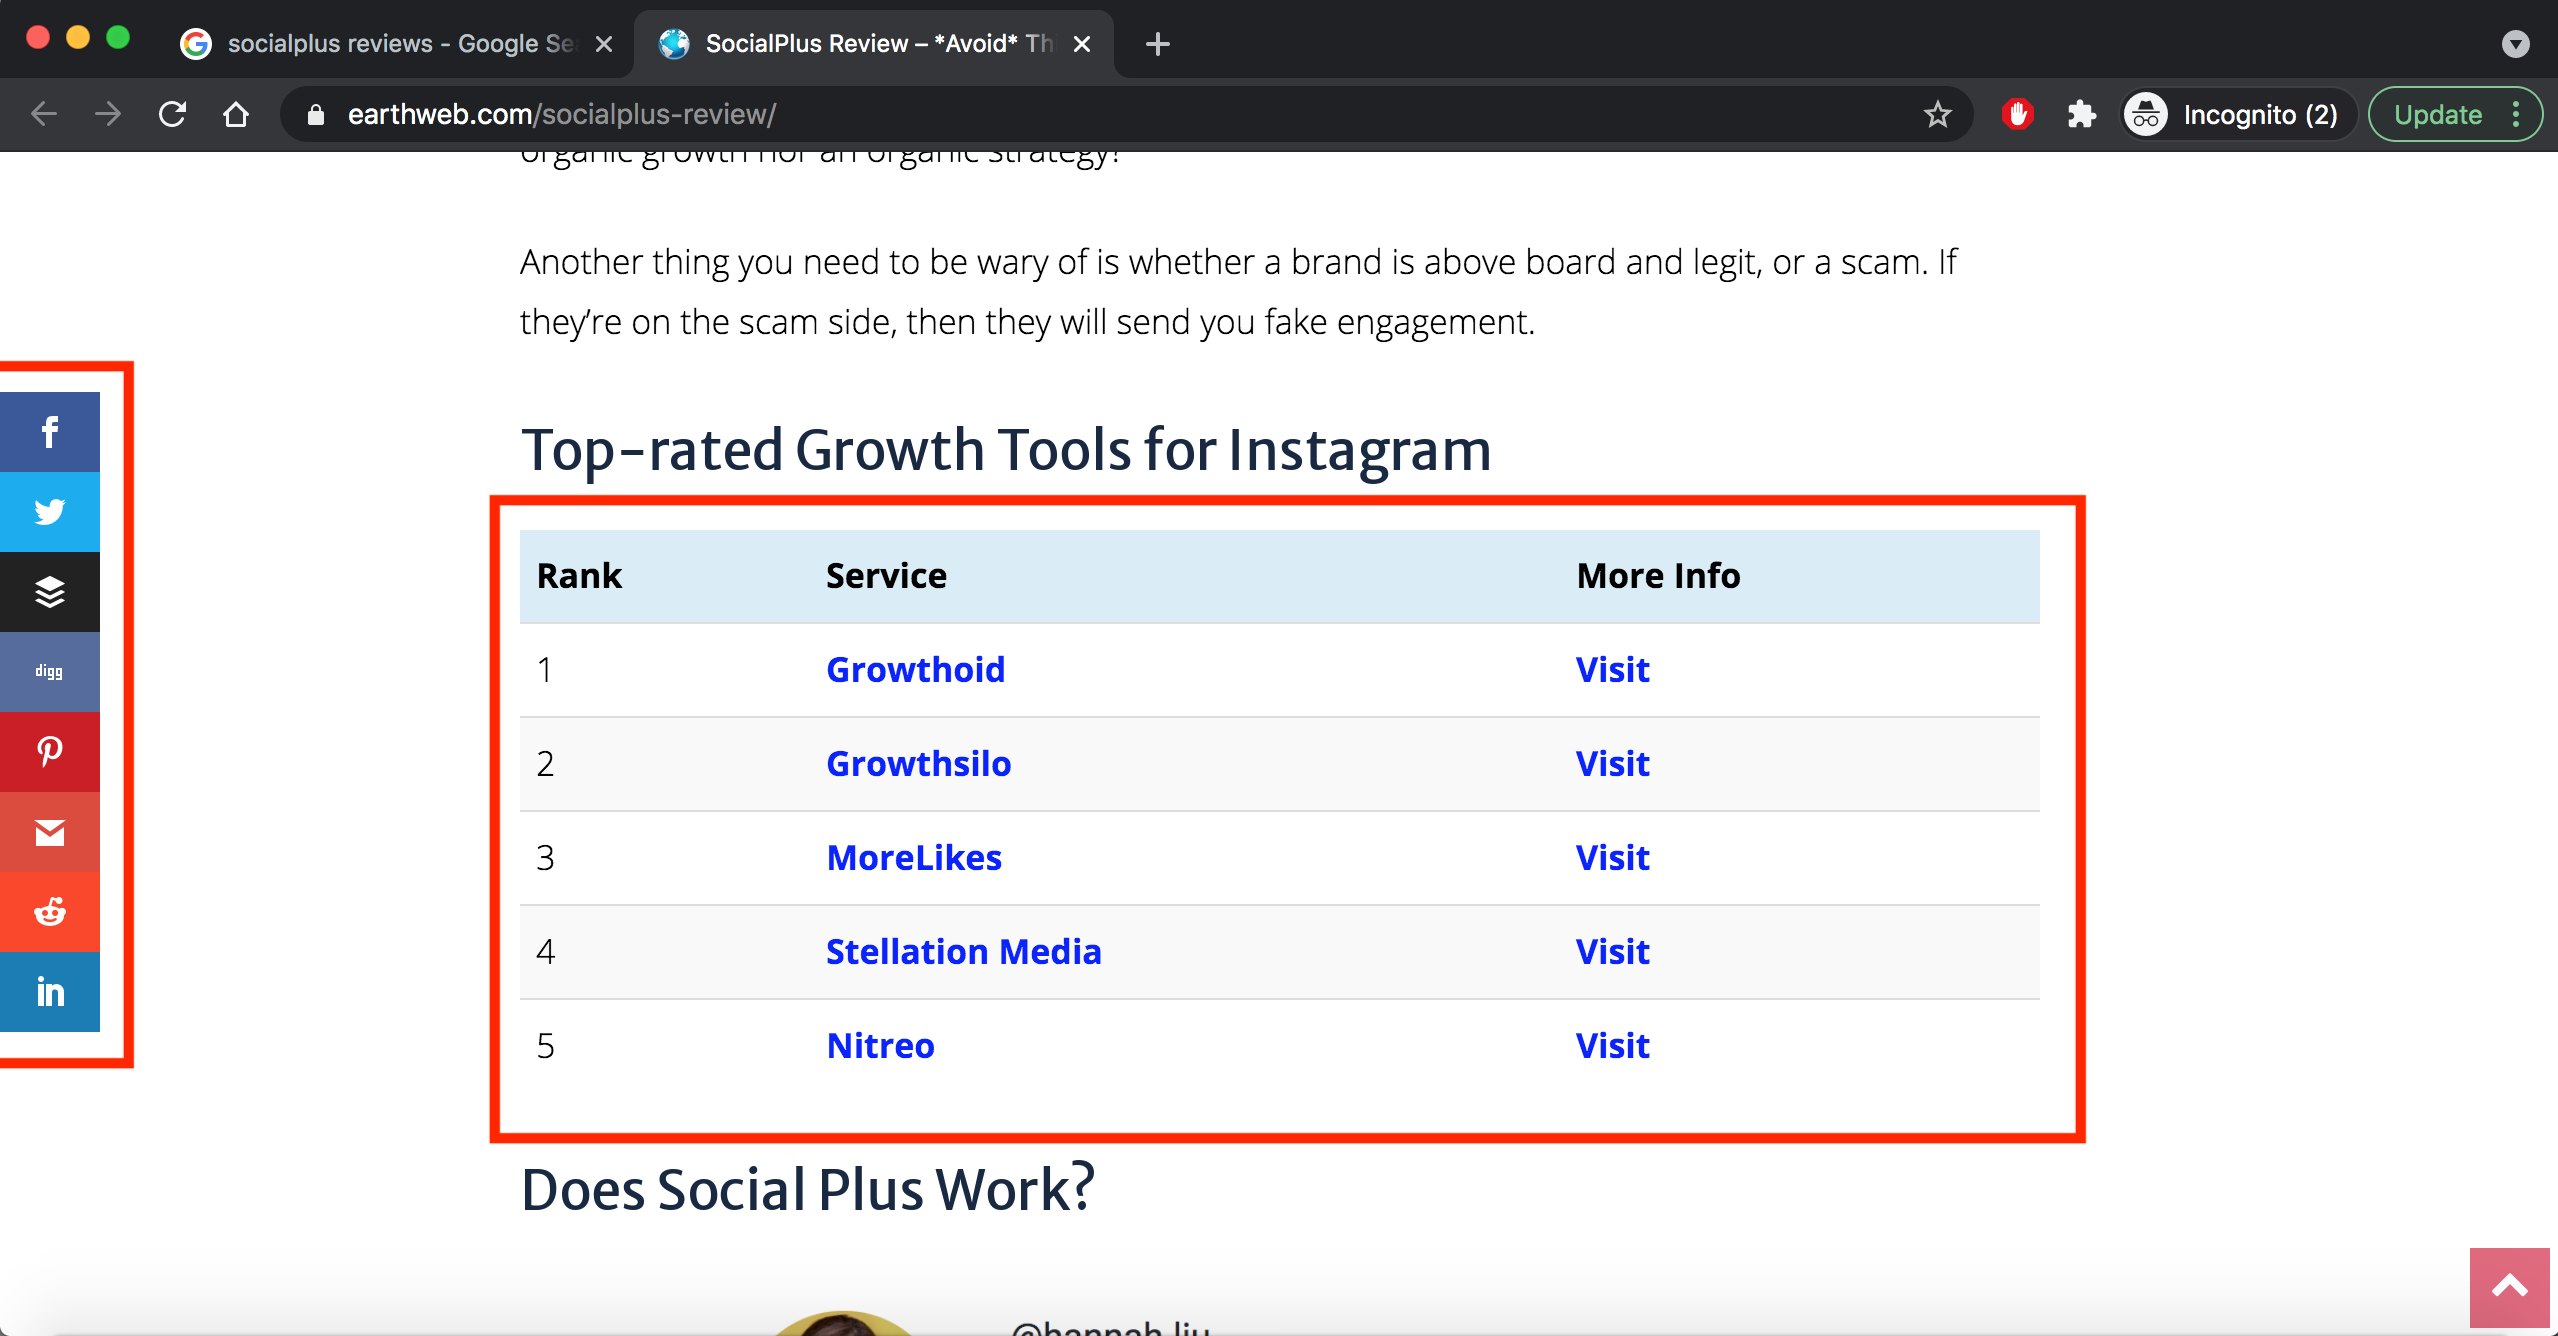
Task: Open the tab search dropdown arrow
Action: point(2516,44)
